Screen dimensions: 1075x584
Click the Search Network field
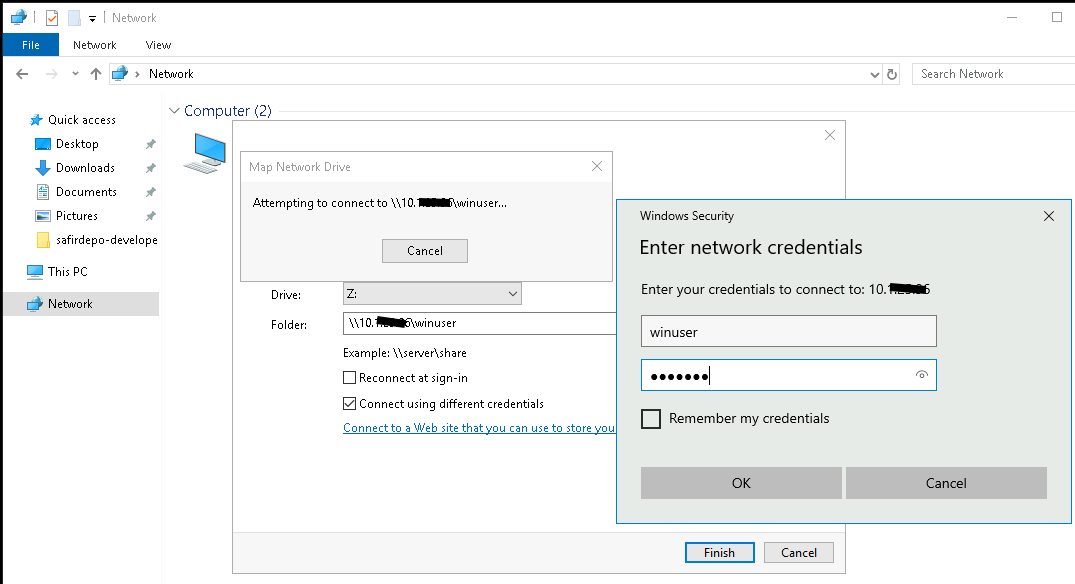pos(994,74)
